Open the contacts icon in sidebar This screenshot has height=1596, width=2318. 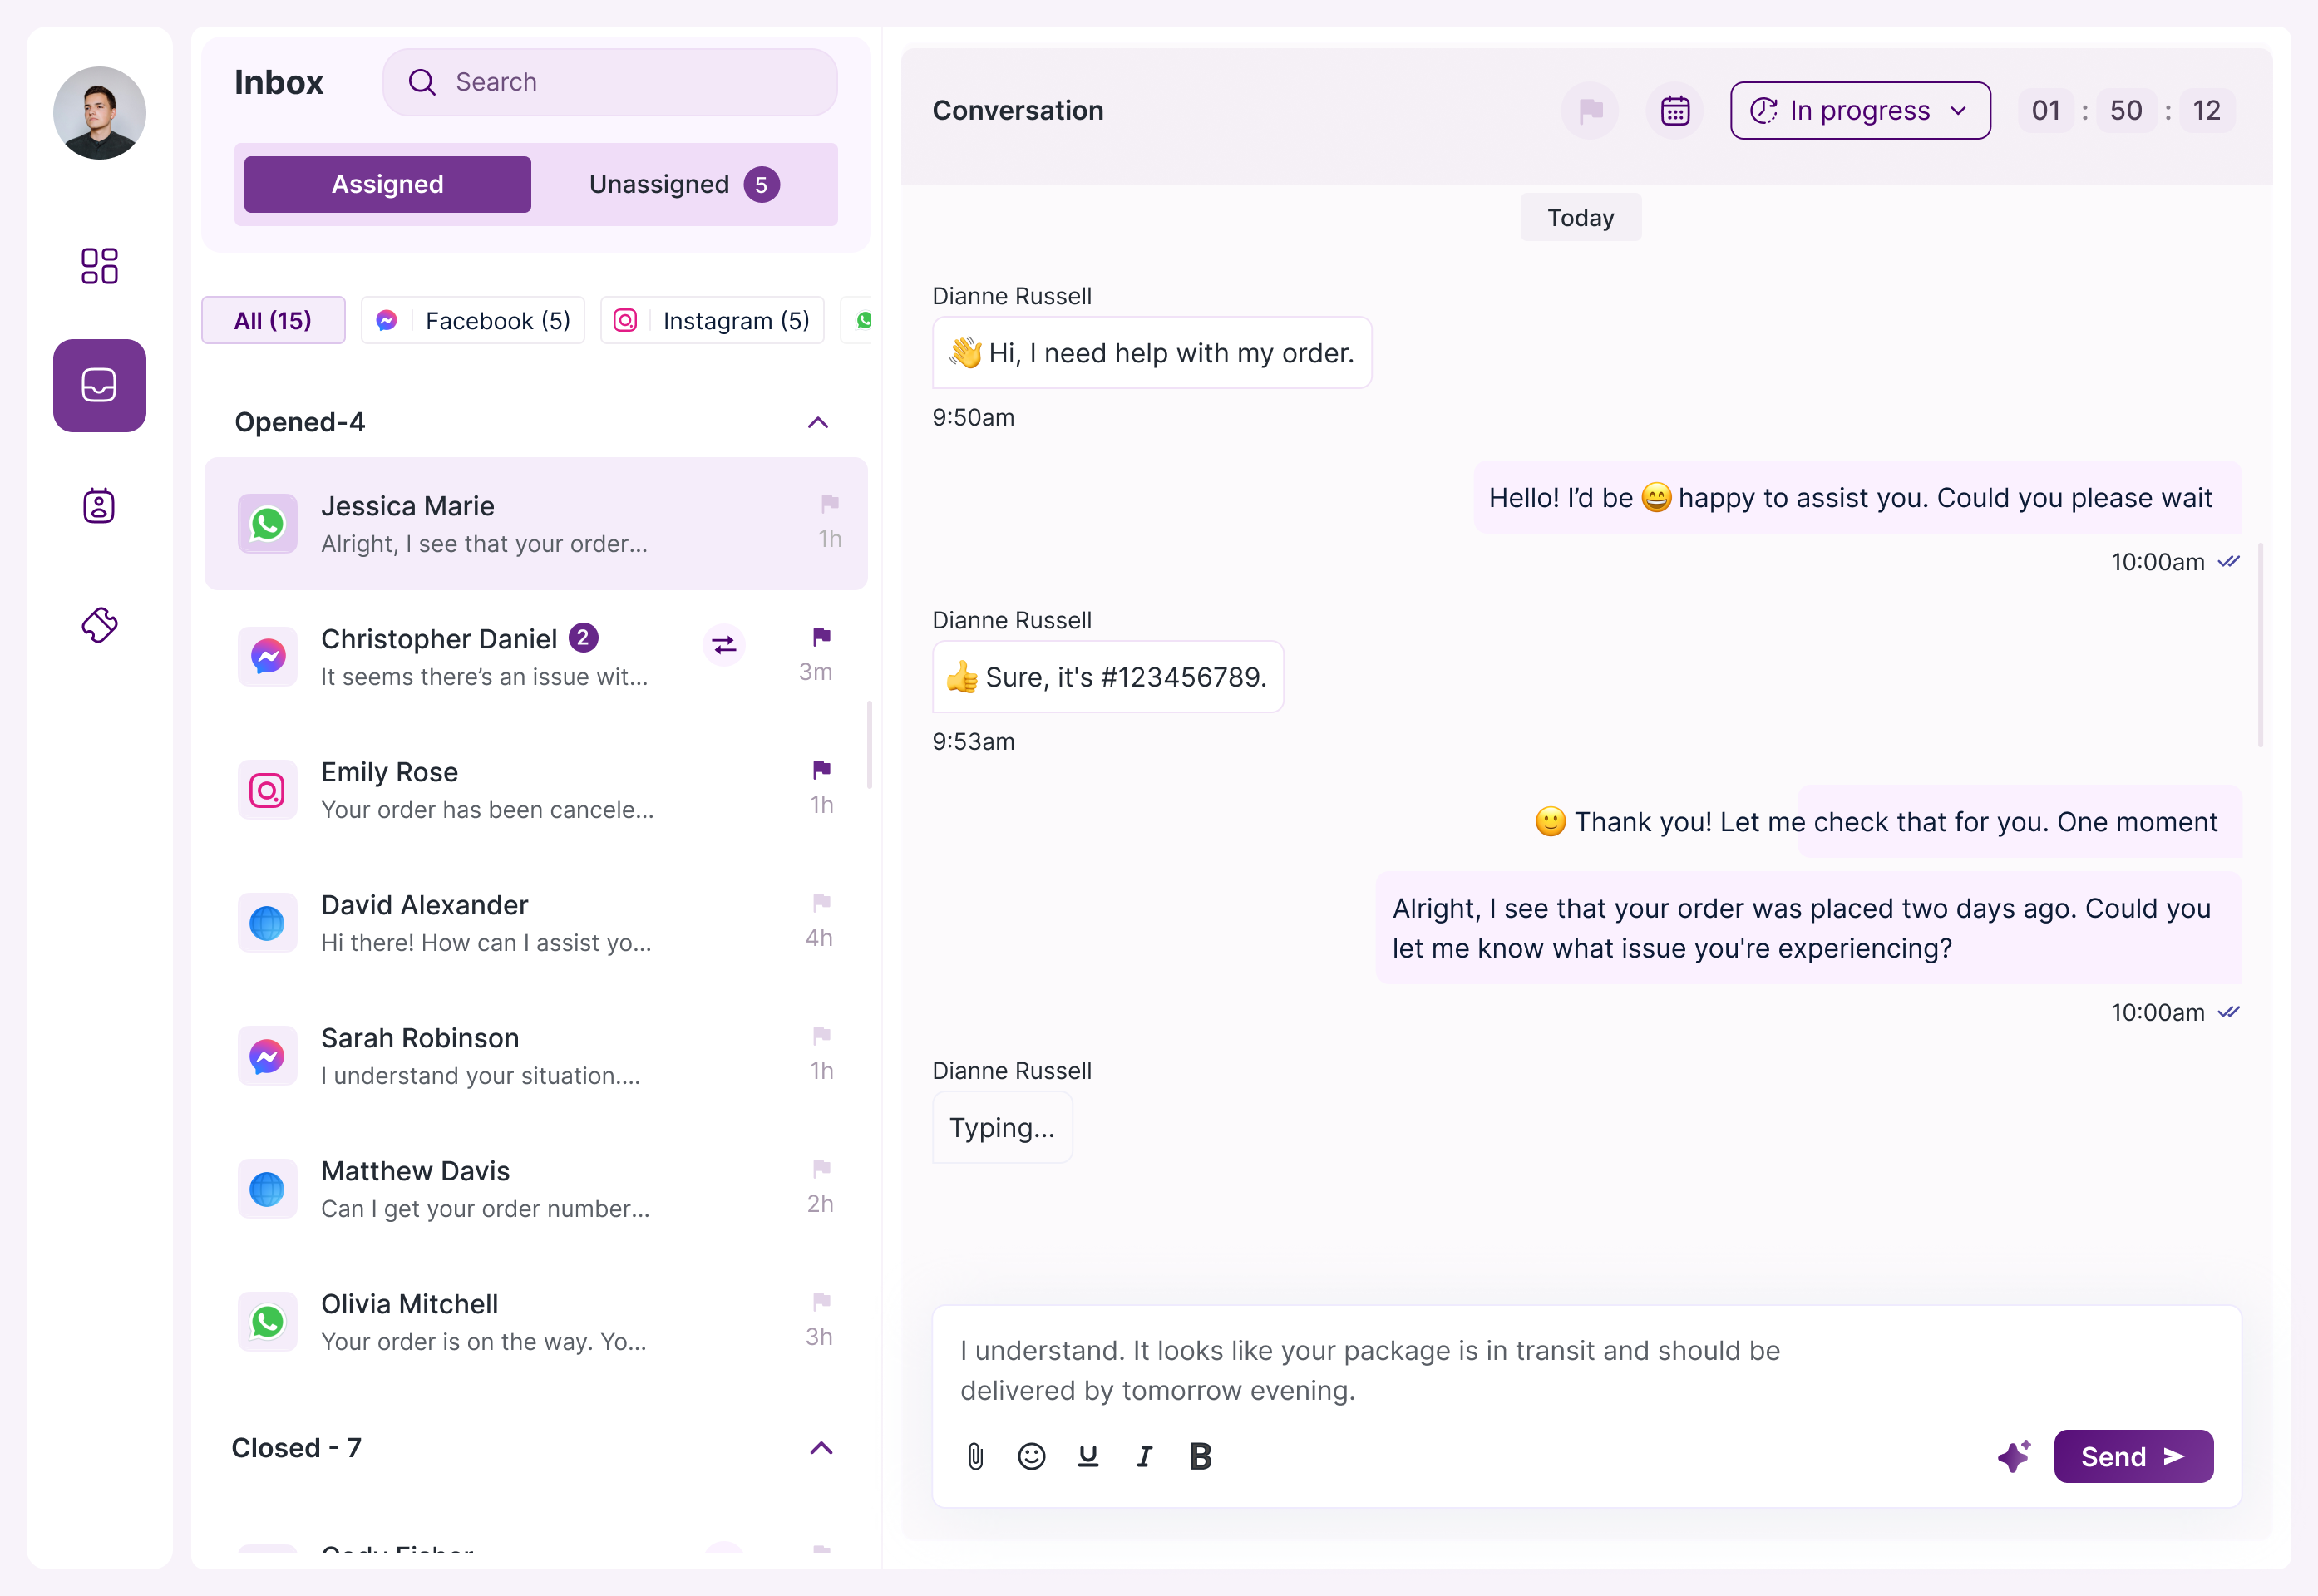pyautogui.click(x=99, y=506)
